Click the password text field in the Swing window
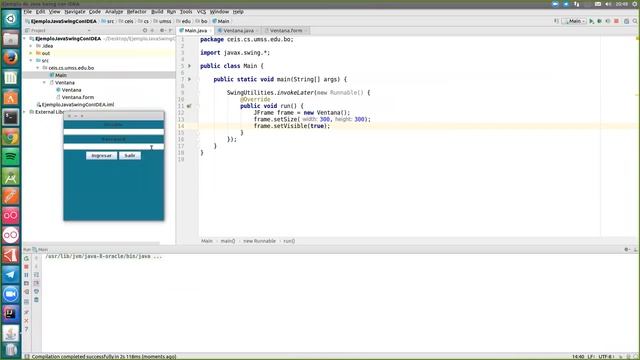Viewport: 640px width, 360px height. point(113,147)
